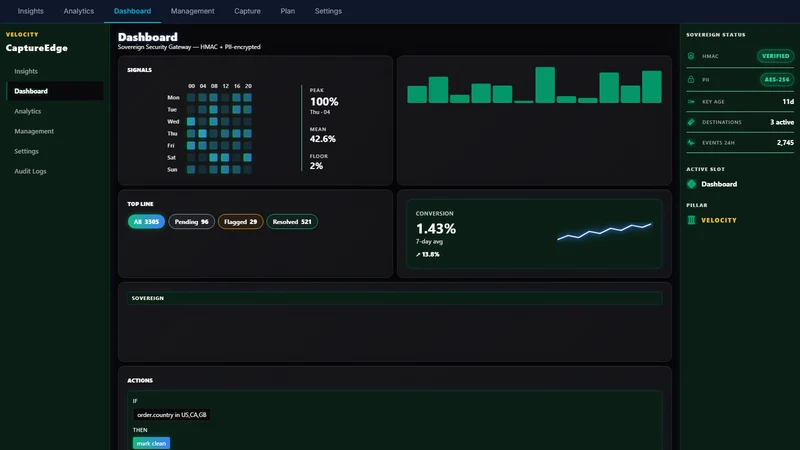Click the Dashboard active slot label
The image size is (800, 450).
tap(719, 184)
